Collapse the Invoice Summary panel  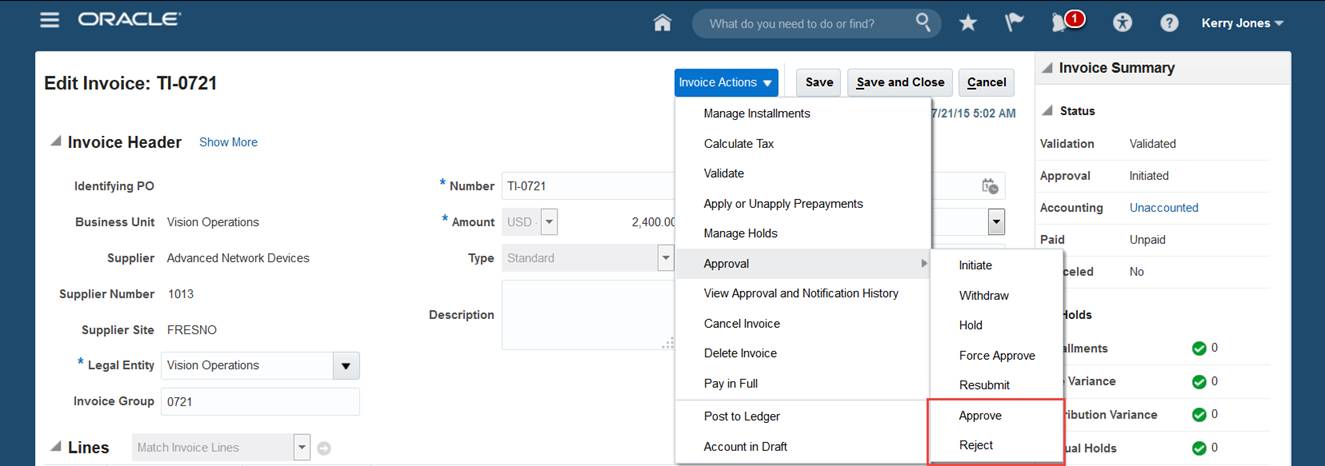click(1047, 68)
